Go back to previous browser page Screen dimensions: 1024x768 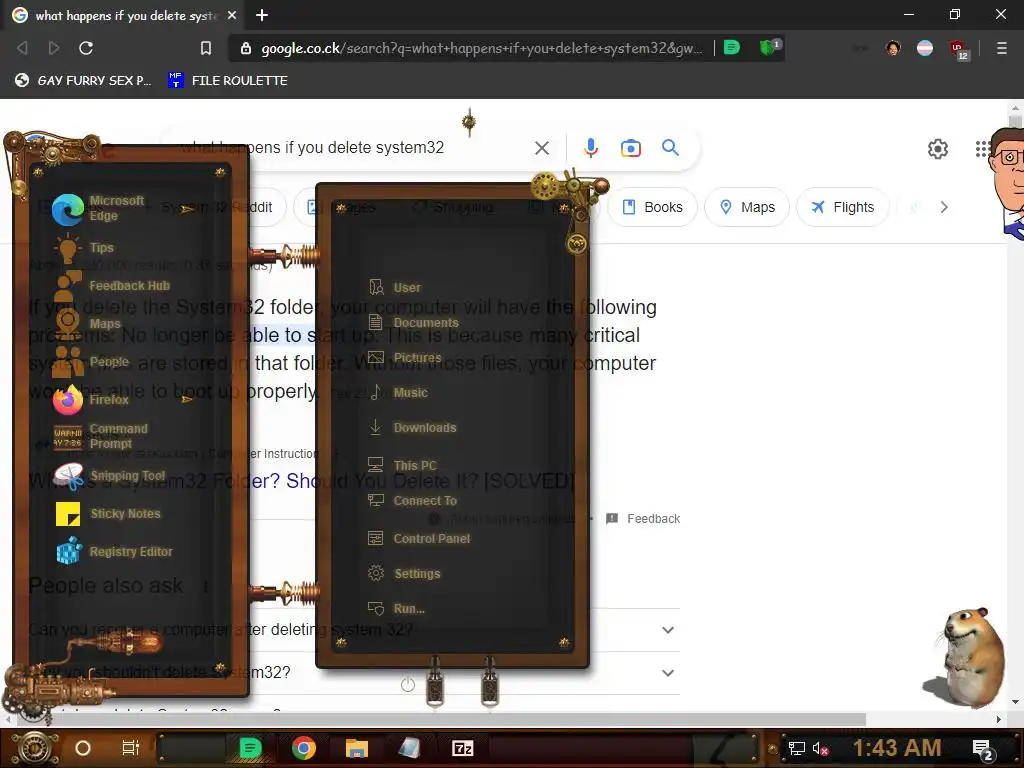point(22,48)
